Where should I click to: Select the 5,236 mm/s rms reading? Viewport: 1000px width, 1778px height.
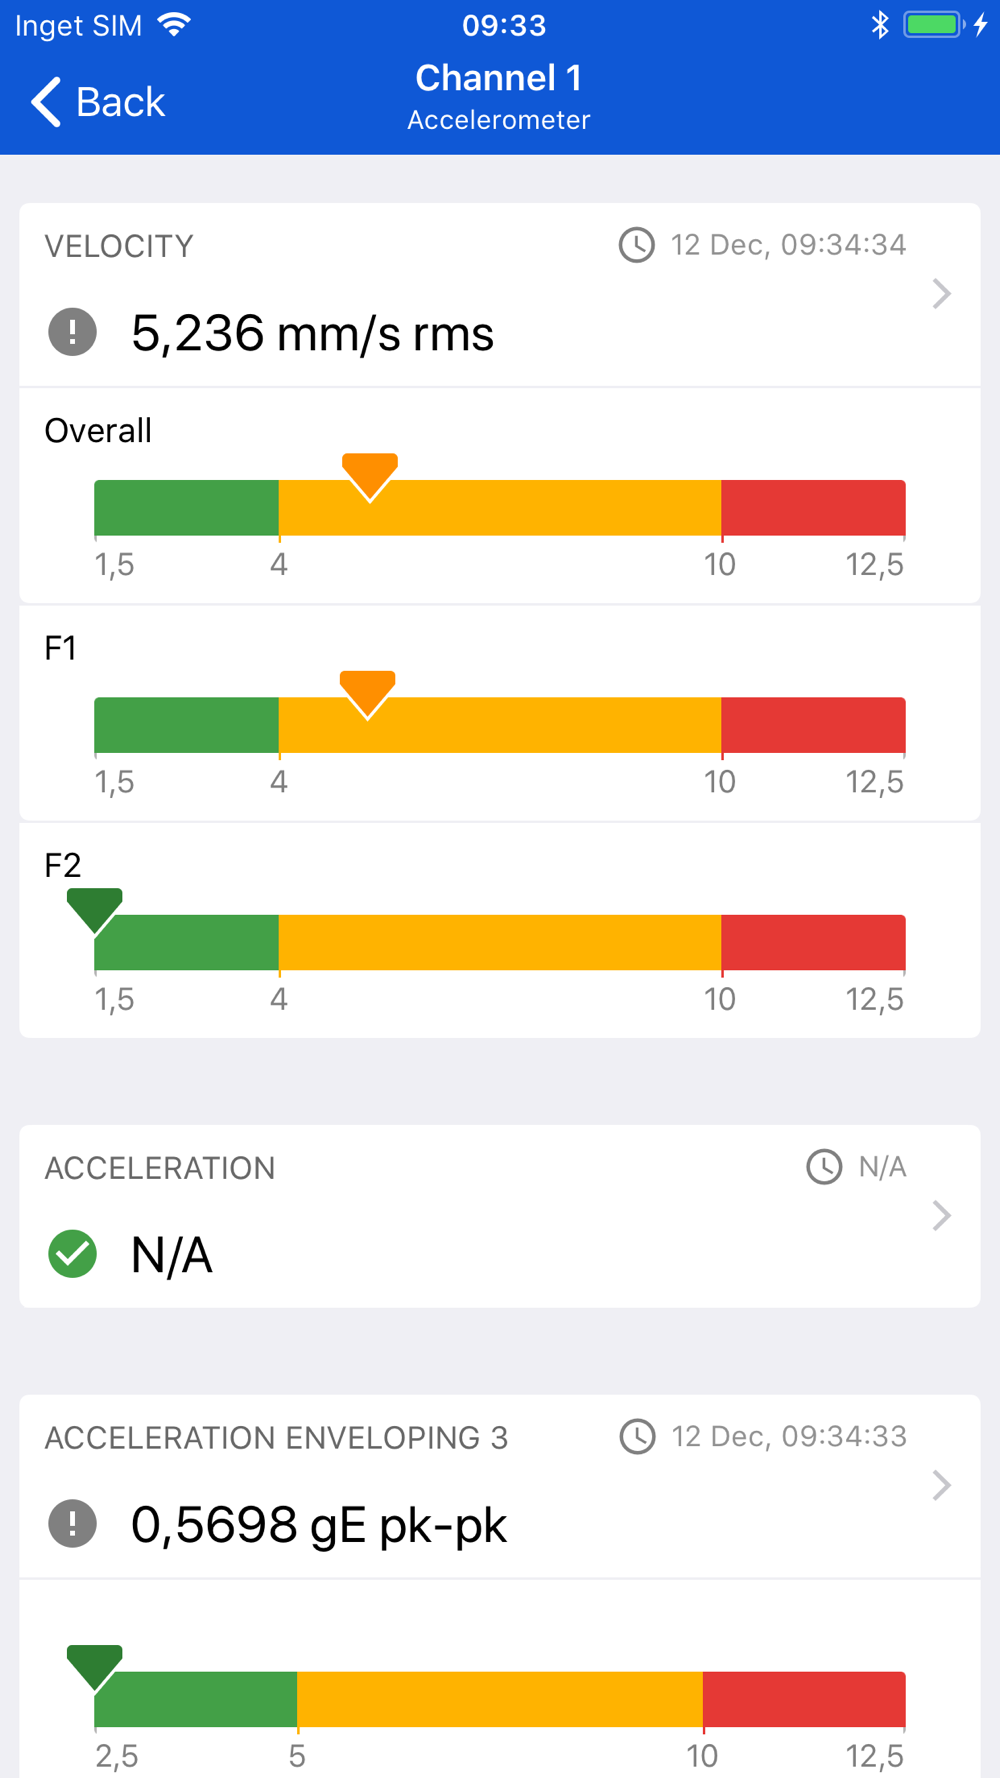312,334
